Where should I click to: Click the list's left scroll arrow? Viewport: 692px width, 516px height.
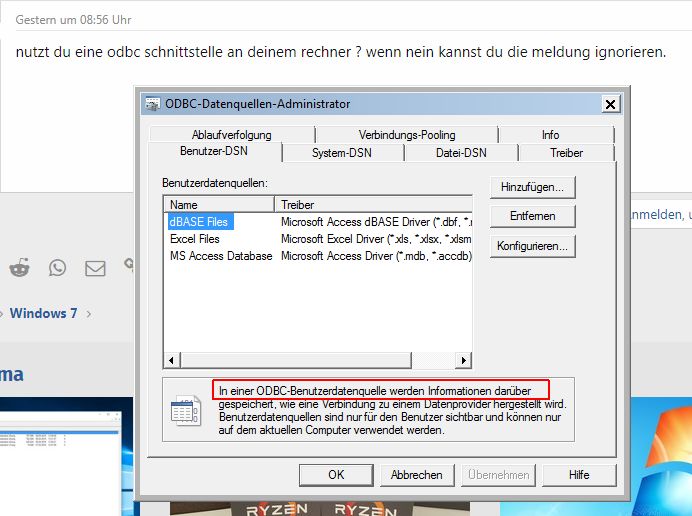tap(171, 360)
